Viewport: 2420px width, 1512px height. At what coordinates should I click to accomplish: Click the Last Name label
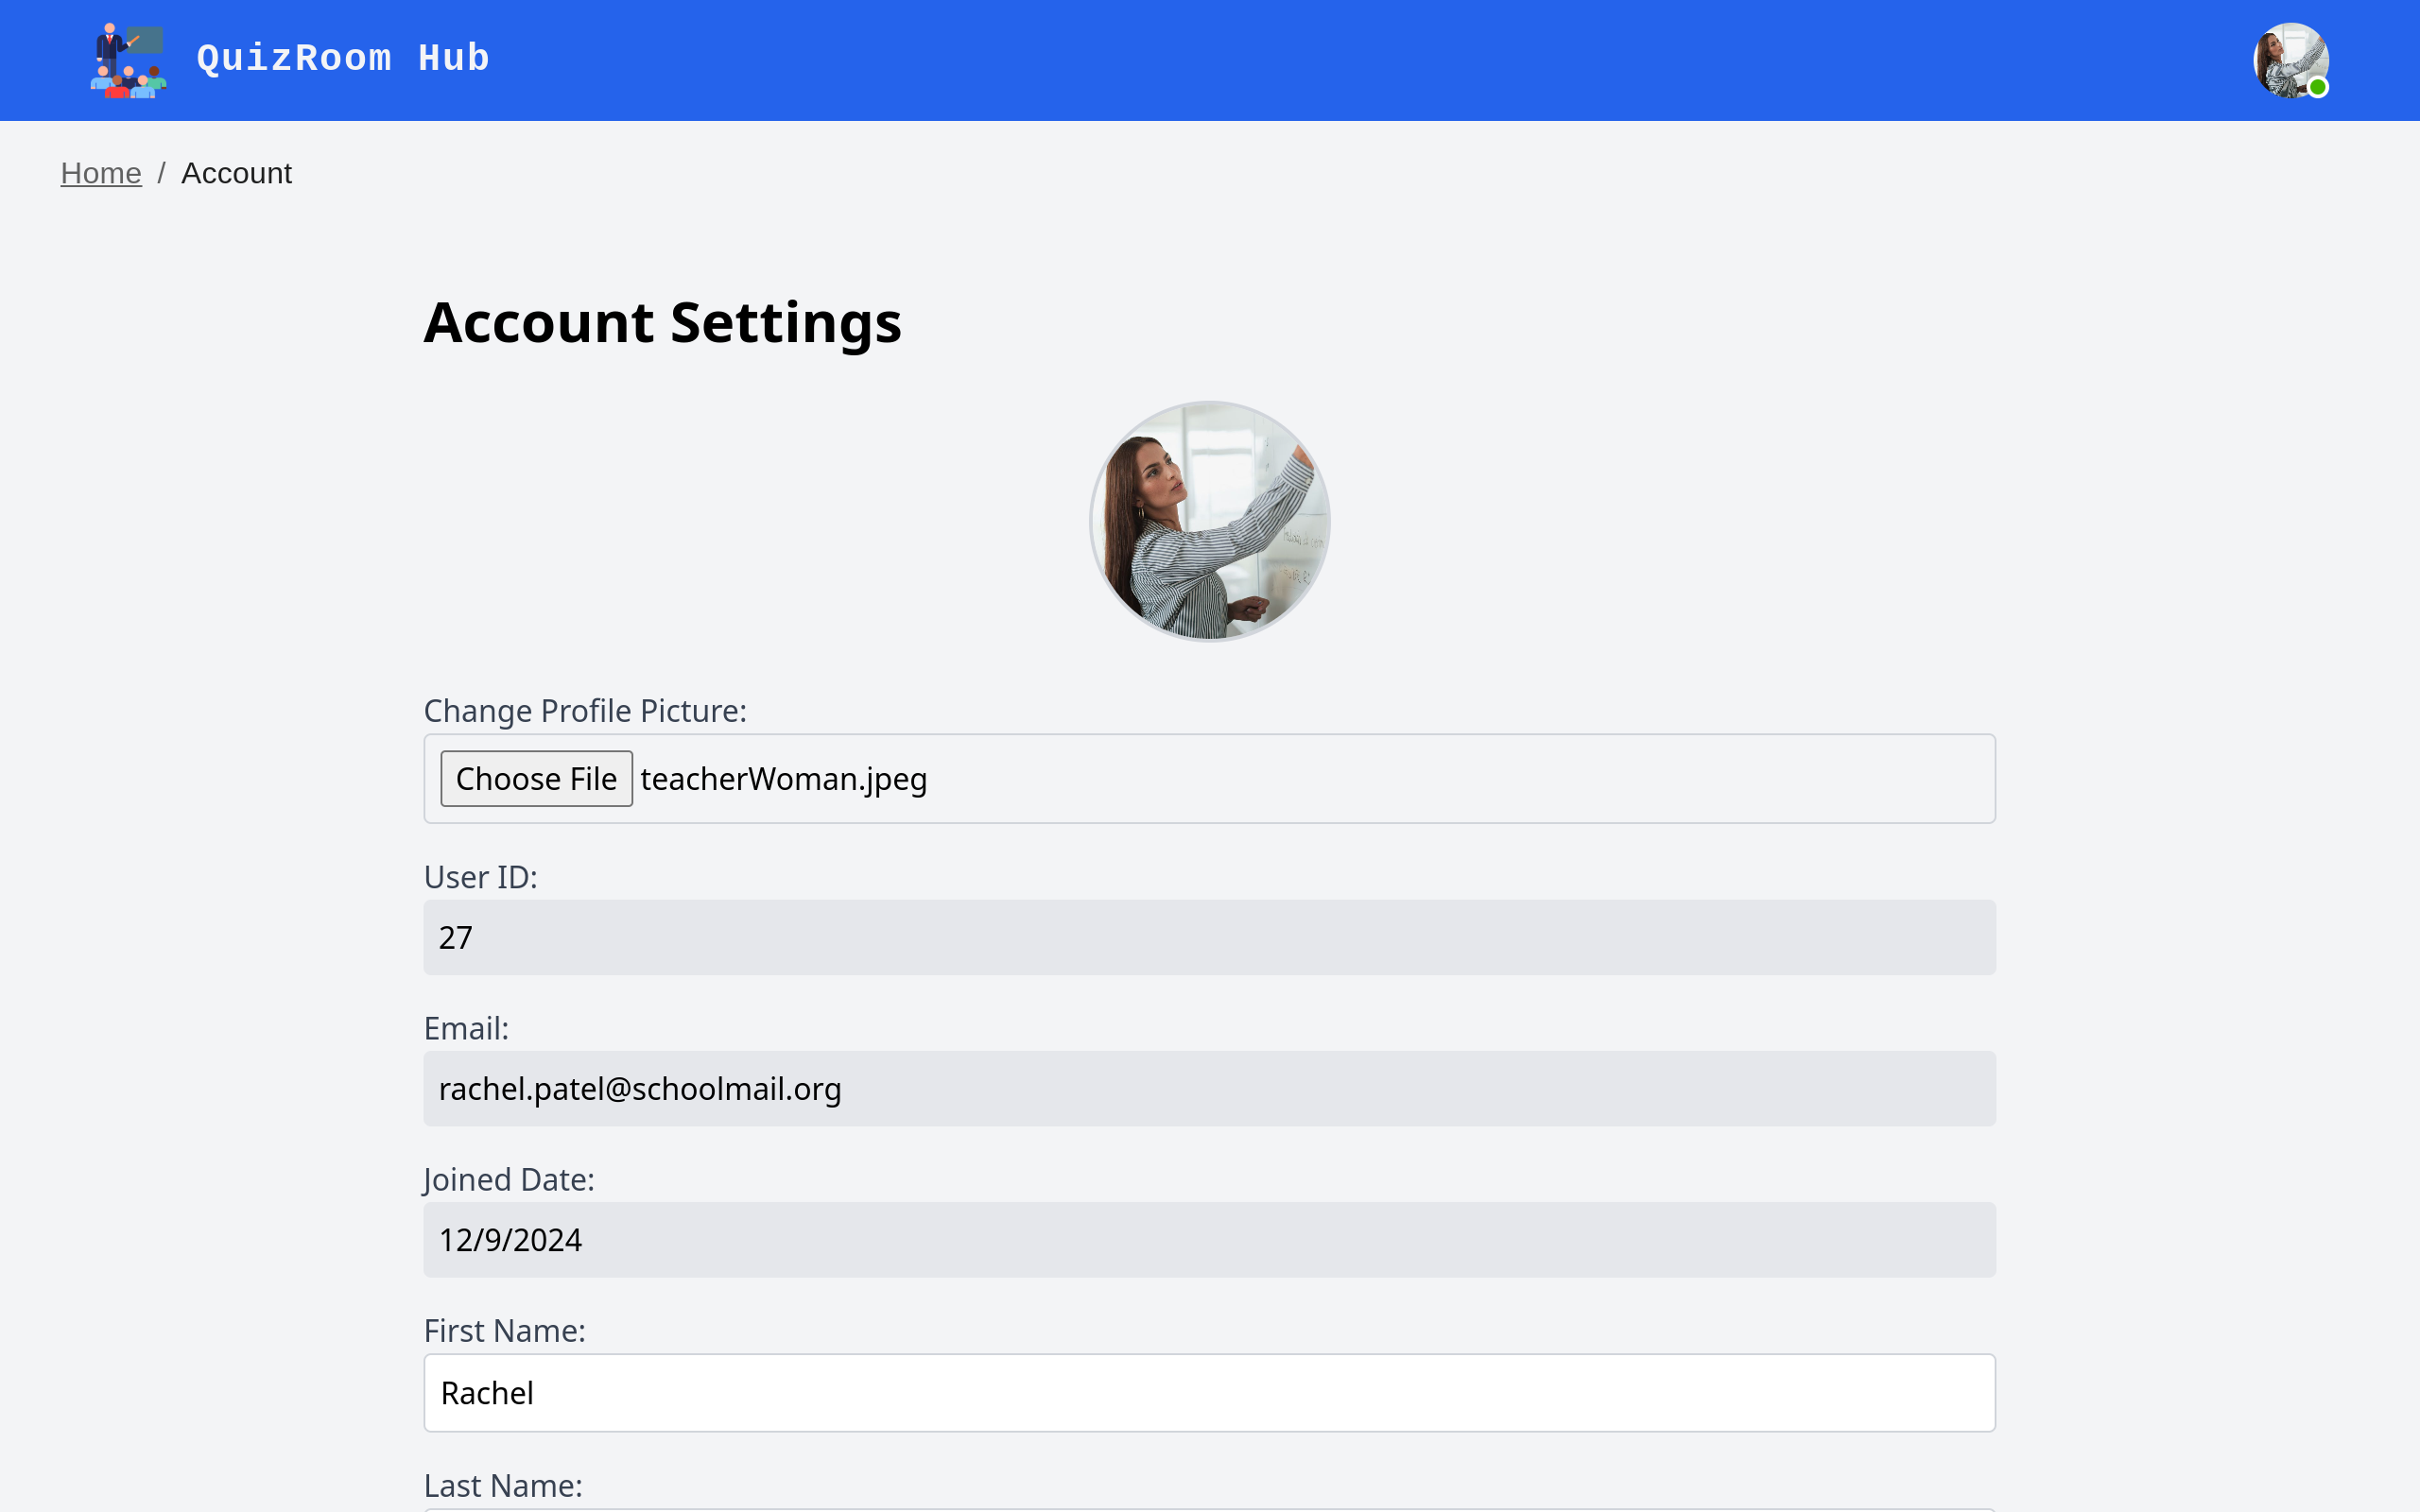click(x=503, y=1486)
